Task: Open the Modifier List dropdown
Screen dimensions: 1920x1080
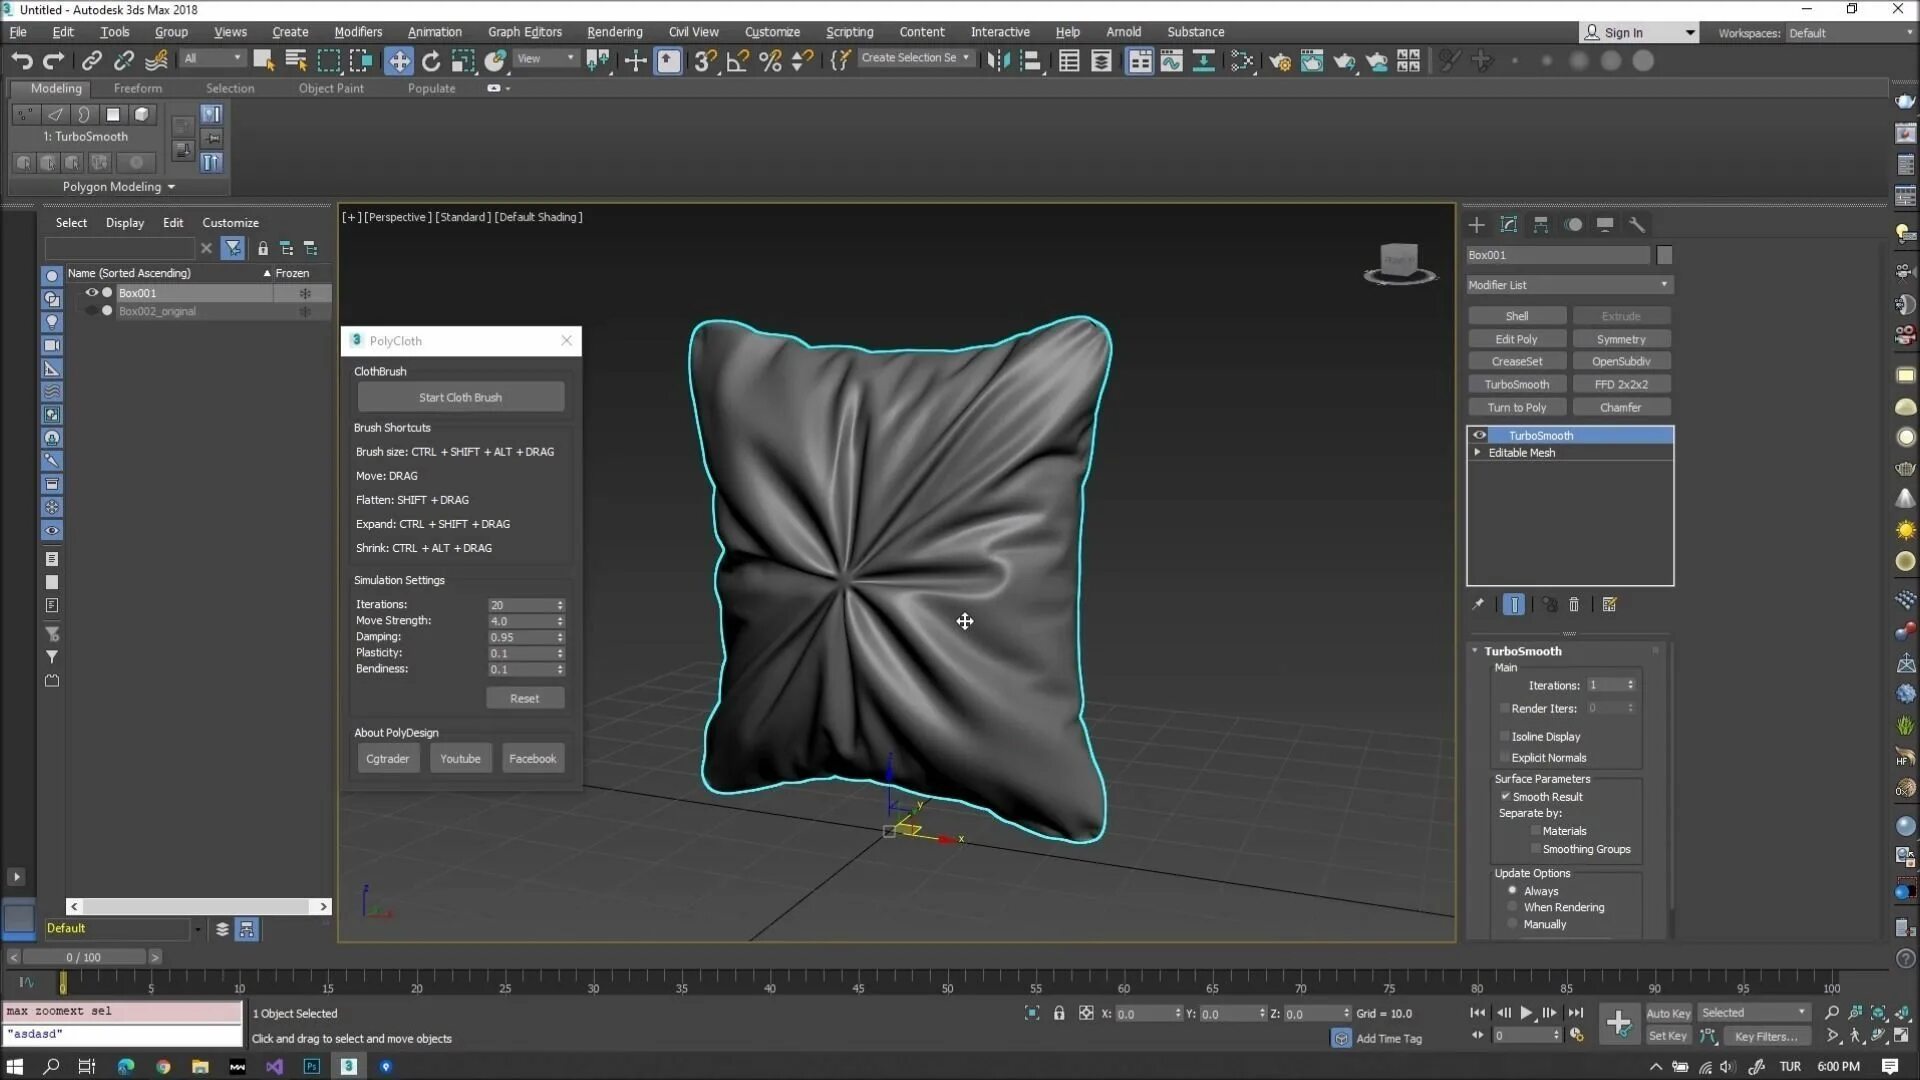Action: [x=1568, y=285]
